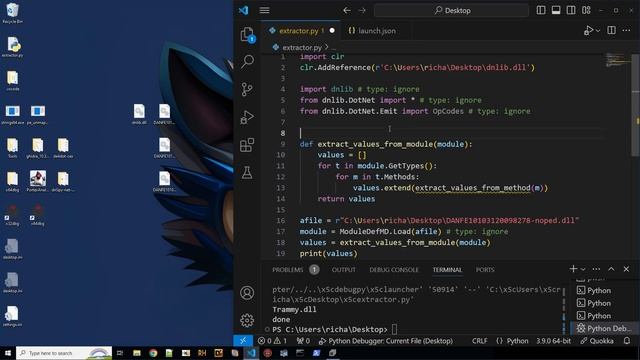Open the VS Code hamburger menu
Image resolution: width=640 pixels, height=360 pixels.
pyautogui.click(x=264, y=10)
